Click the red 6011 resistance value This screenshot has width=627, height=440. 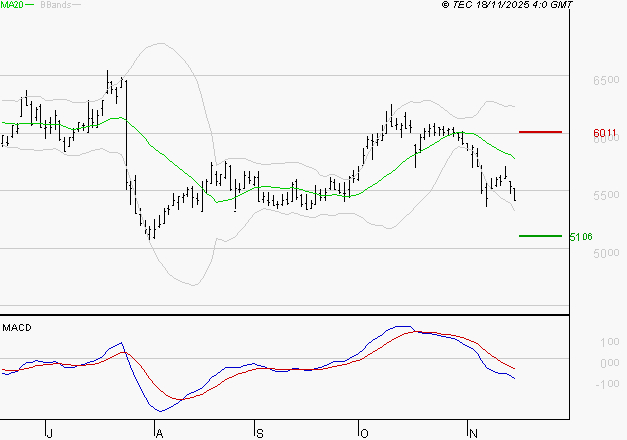coord(605,132)
